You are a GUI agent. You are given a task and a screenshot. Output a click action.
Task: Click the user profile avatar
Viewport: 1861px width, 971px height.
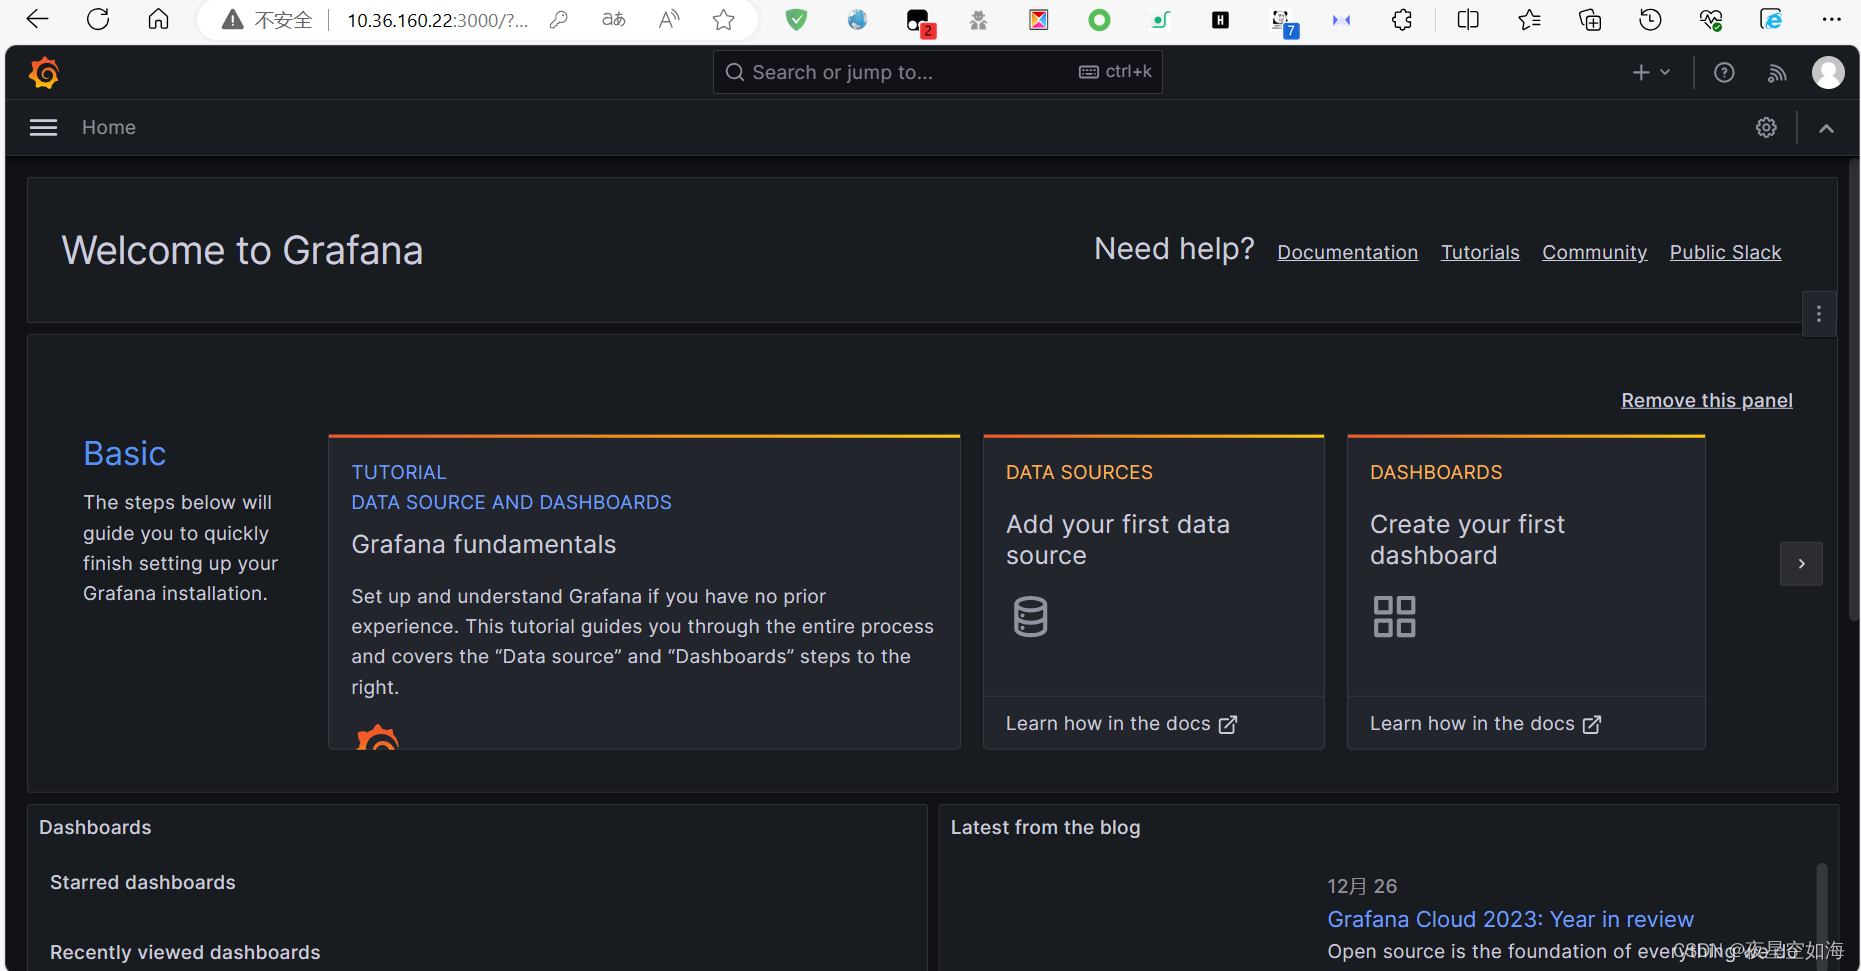click(1828, 72)
